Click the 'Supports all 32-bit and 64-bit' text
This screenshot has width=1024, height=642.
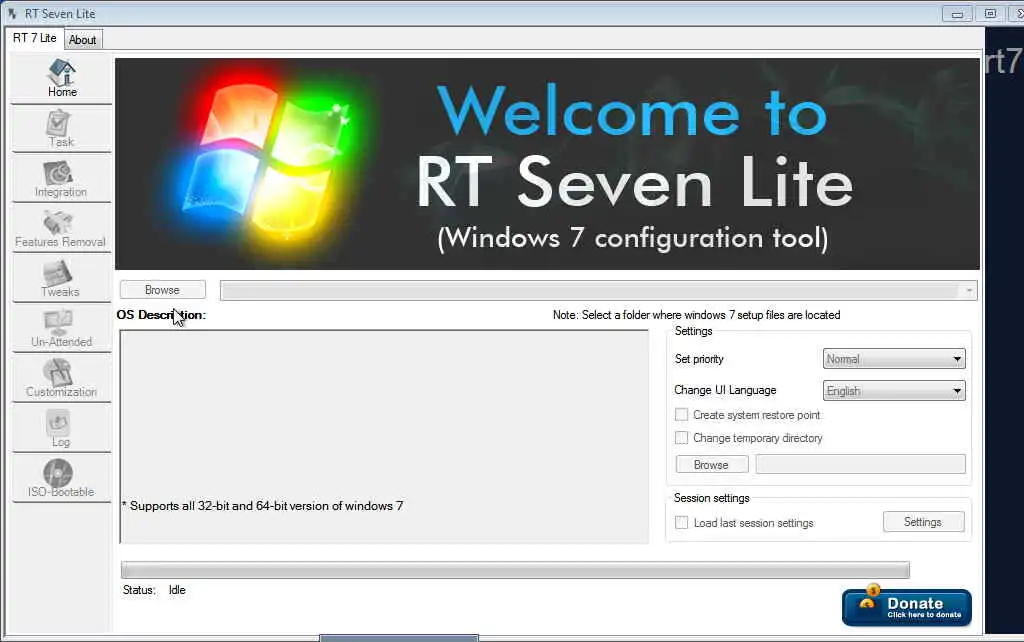(x=263, y=506)
